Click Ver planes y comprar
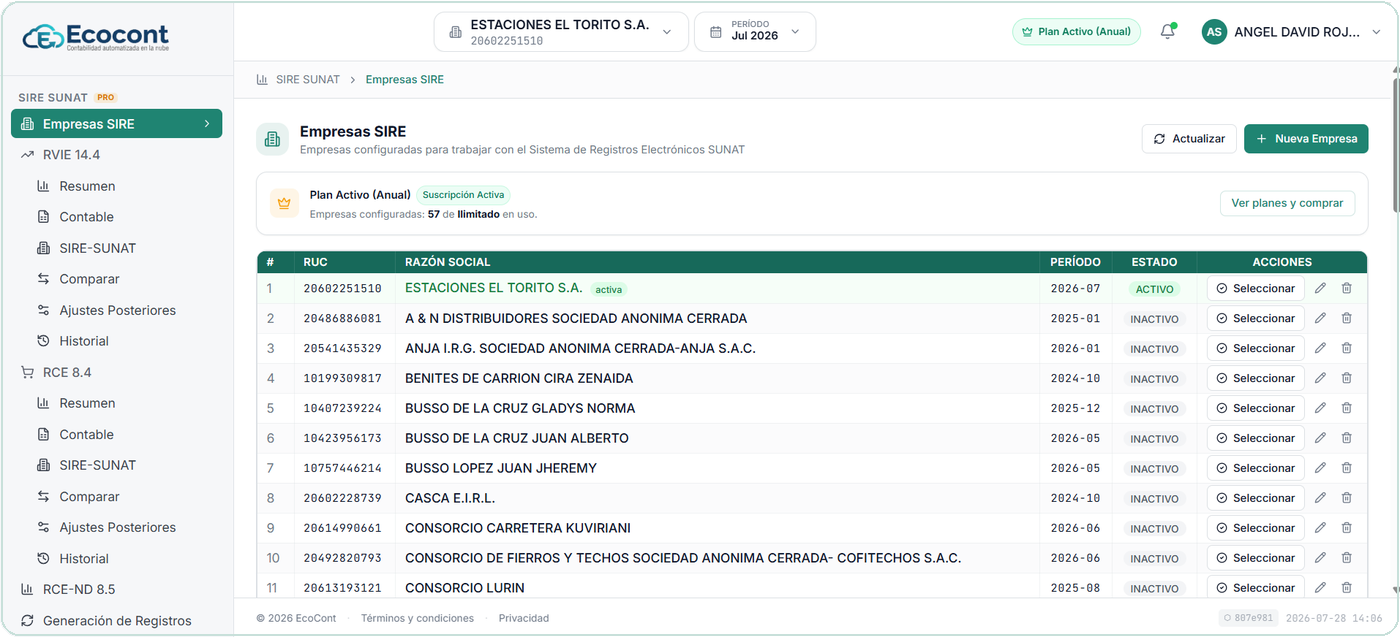1400x637 pixels. coord(1287,203)
